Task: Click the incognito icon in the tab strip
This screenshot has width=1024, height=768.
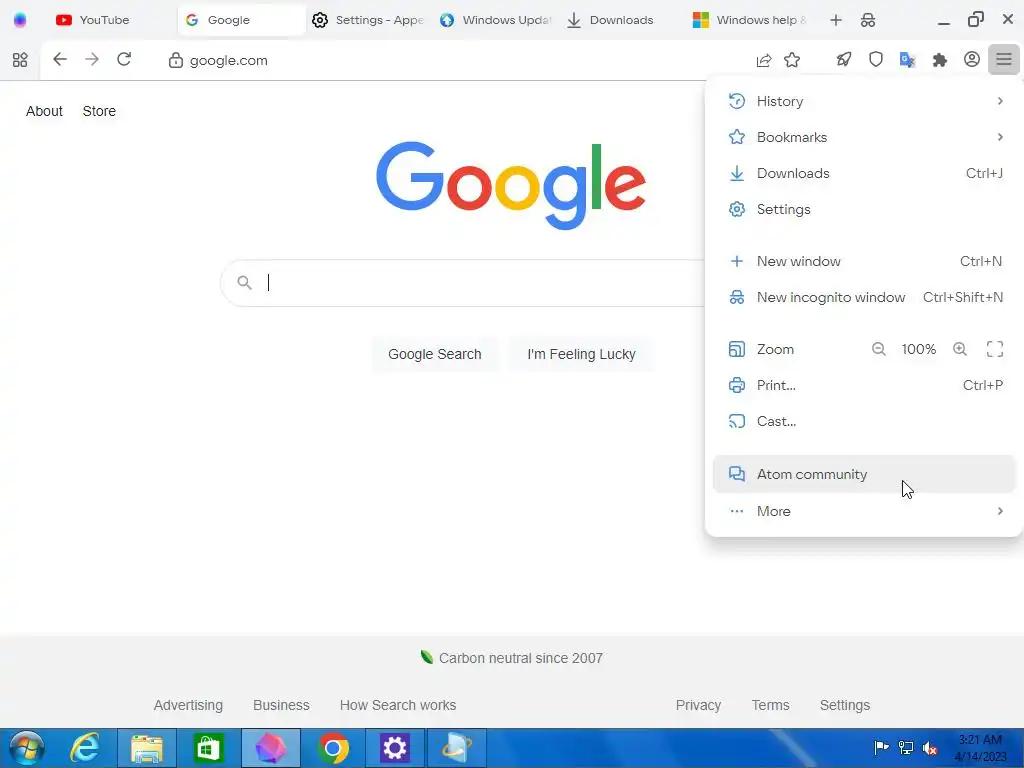Action: click(868, 20)
